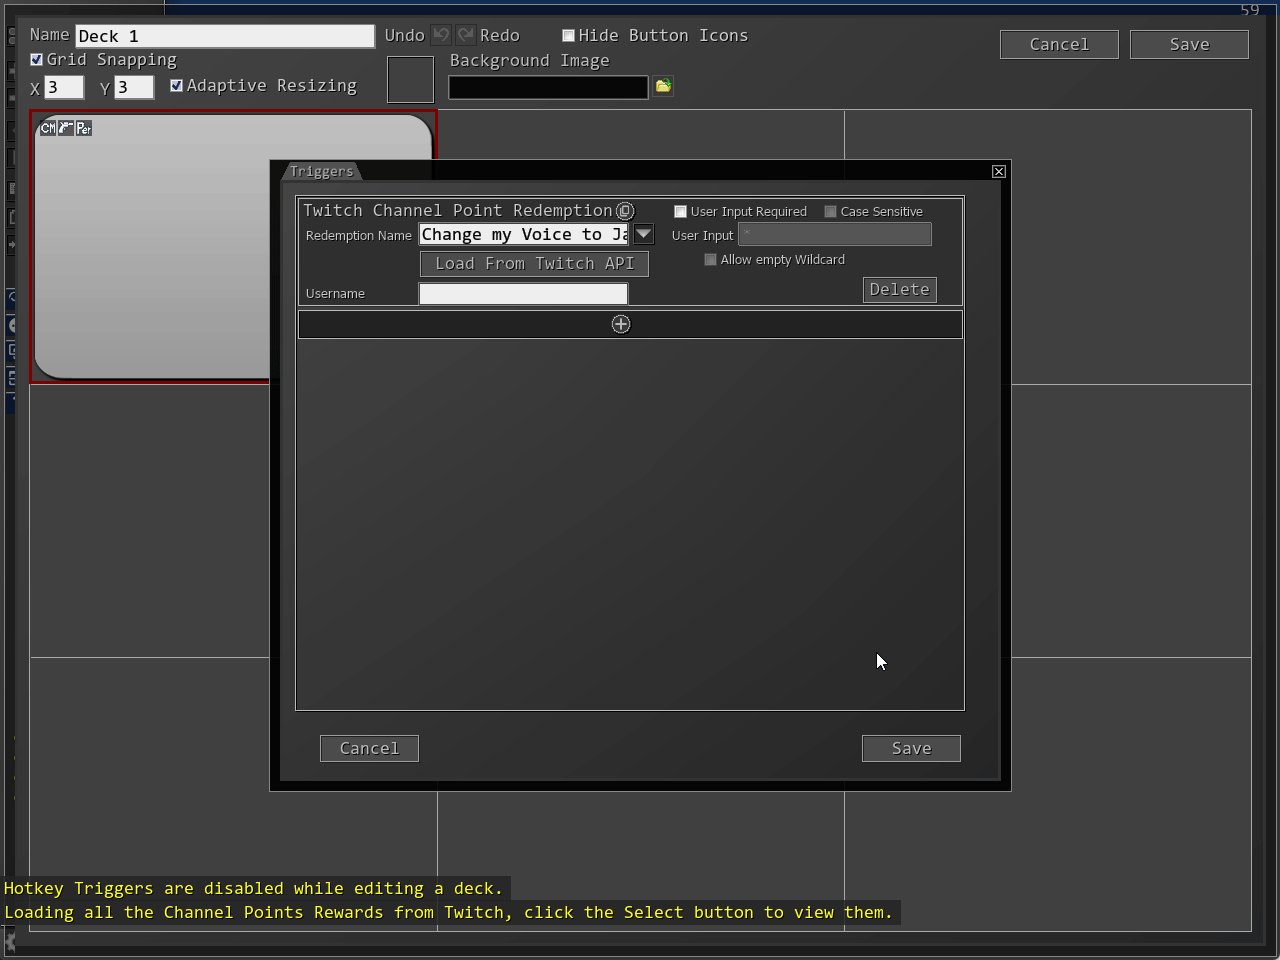
Task: Disable Adaptive Resizing checkbox
Action: [x=177, y=86]
